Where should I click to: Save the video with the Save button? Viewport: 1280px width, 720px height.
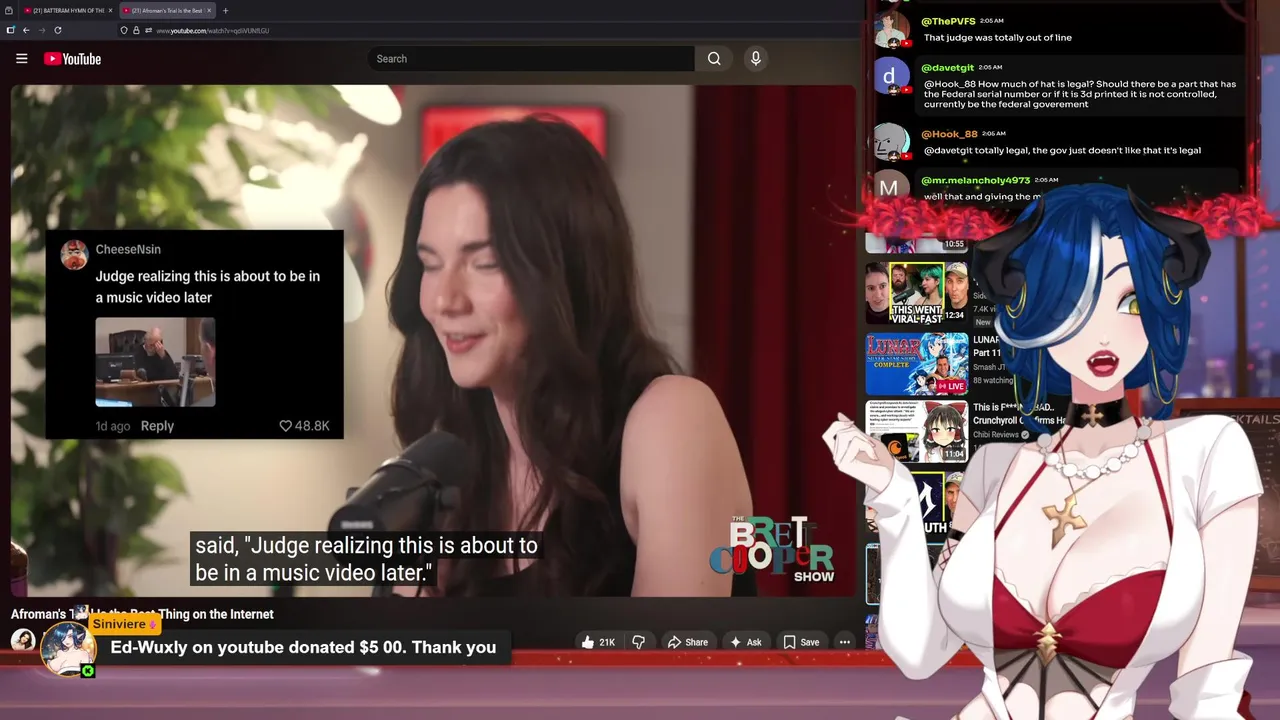pos(801,642)
